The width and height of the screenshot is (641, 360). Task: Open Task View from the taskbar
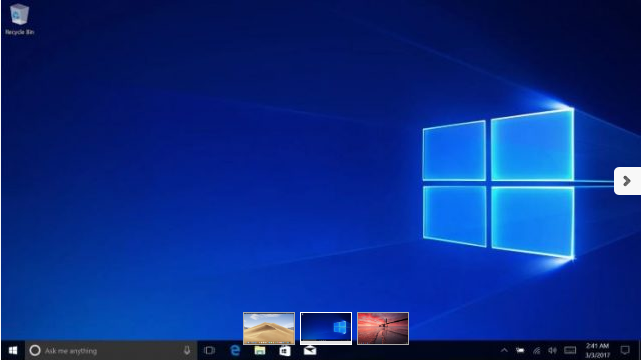pos(209,350)
